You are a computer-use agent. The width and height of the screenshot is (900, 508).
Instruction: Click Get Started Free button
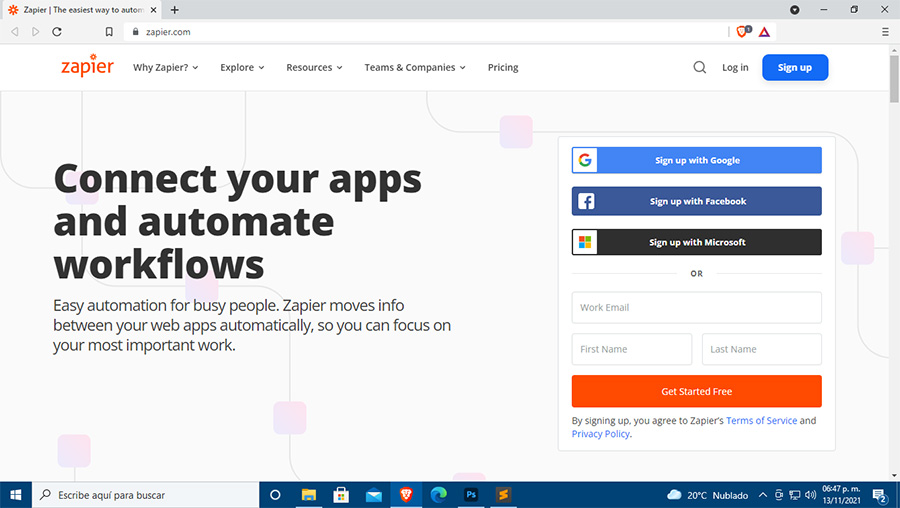coord(696,391)
